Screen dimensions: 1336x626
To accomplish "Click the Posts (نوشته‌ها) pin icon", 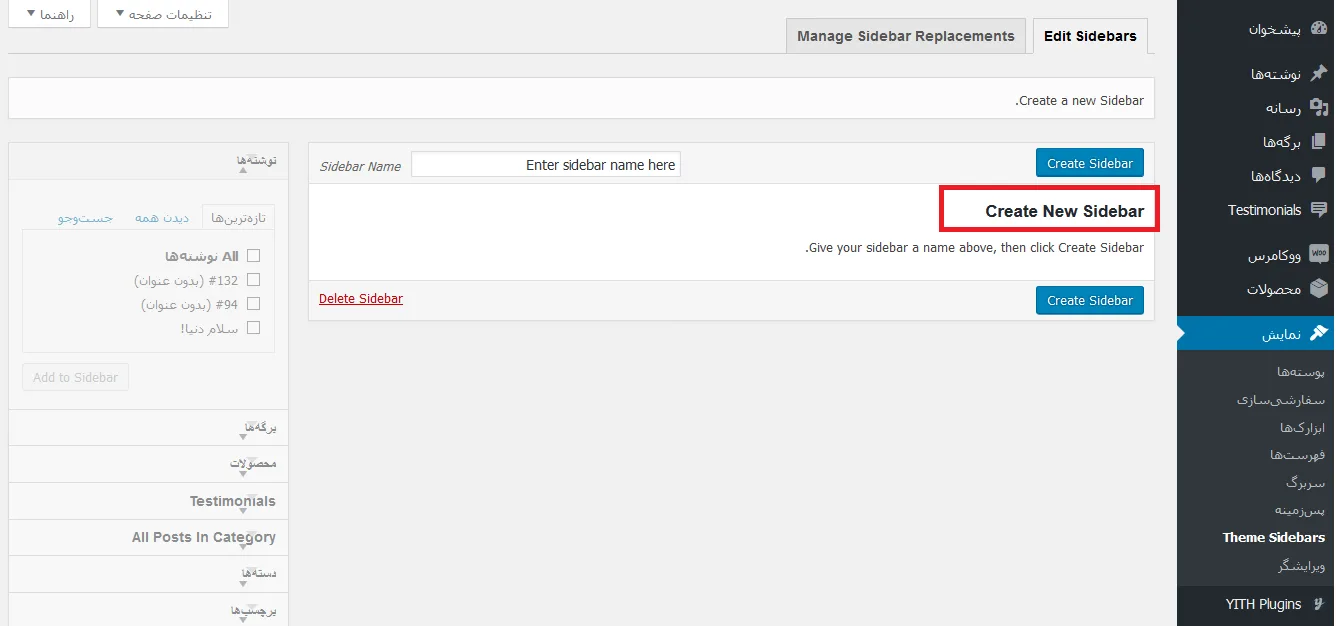I will tap(1318, 73).
